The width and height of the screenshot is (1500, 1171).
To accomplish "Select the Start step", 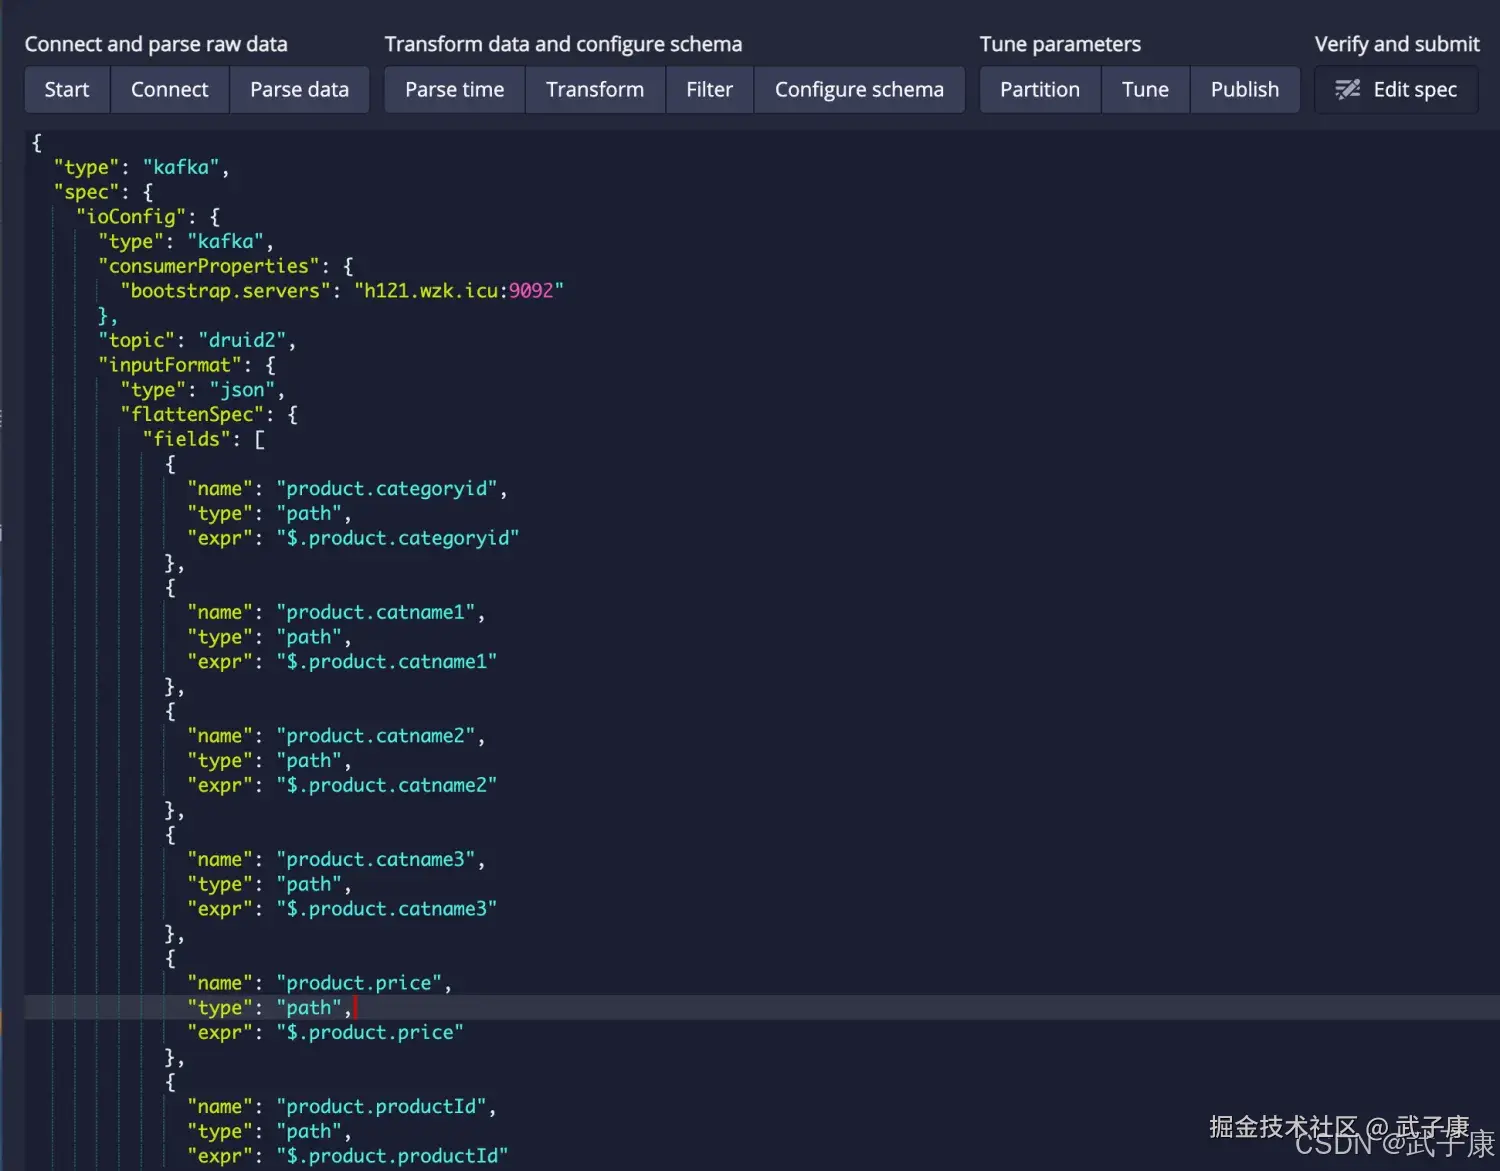I will 66,89.
